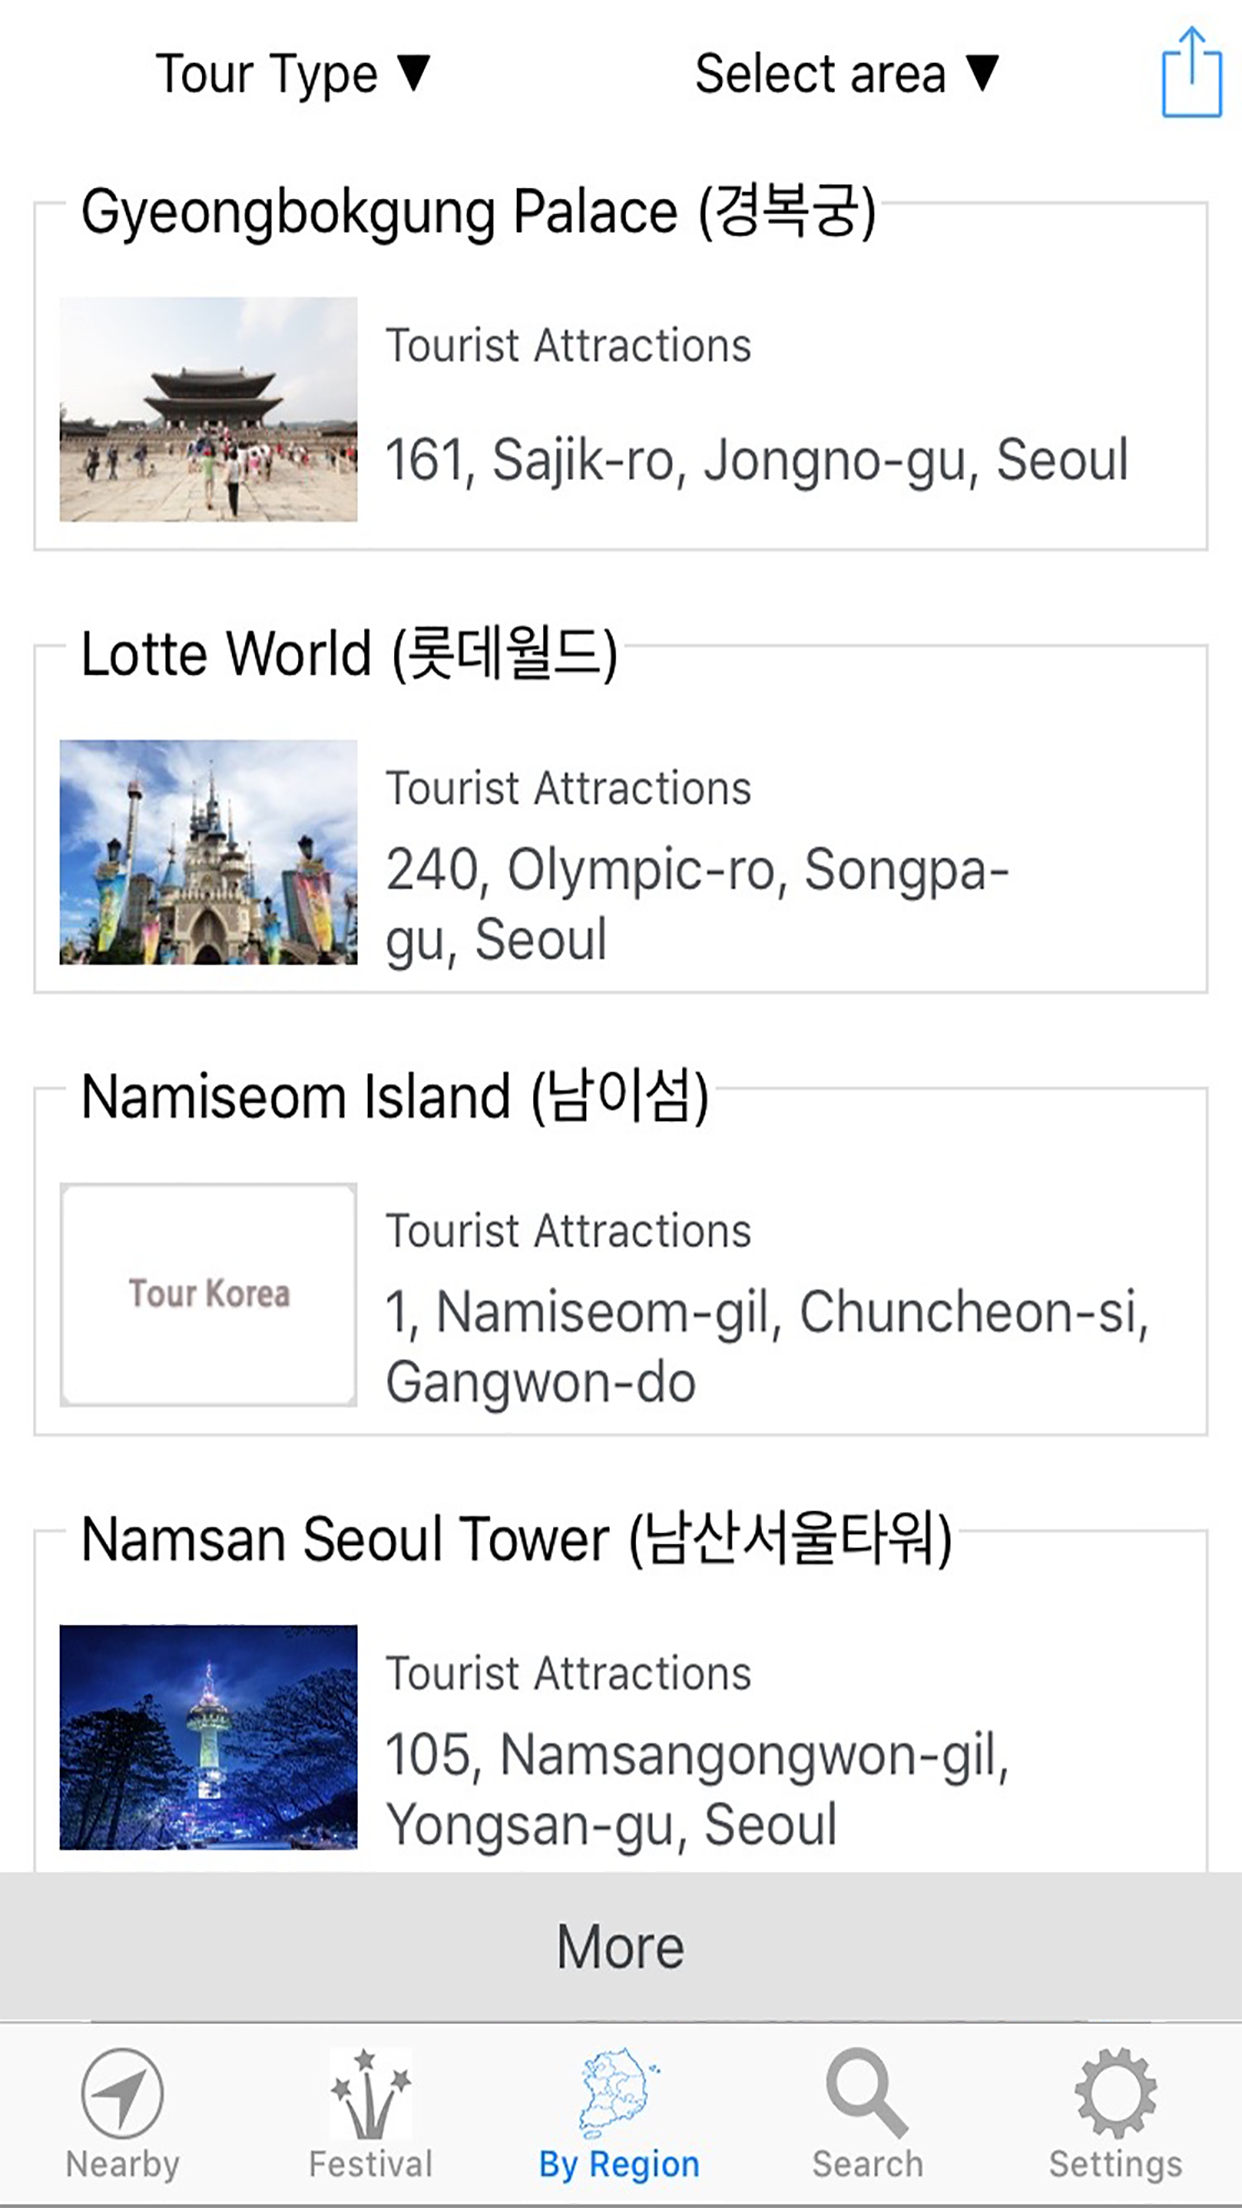The height and width of the screenshot is (2208, 1242).
Task: Tap the share icon at top right
Action: [x=1191, y=73]
